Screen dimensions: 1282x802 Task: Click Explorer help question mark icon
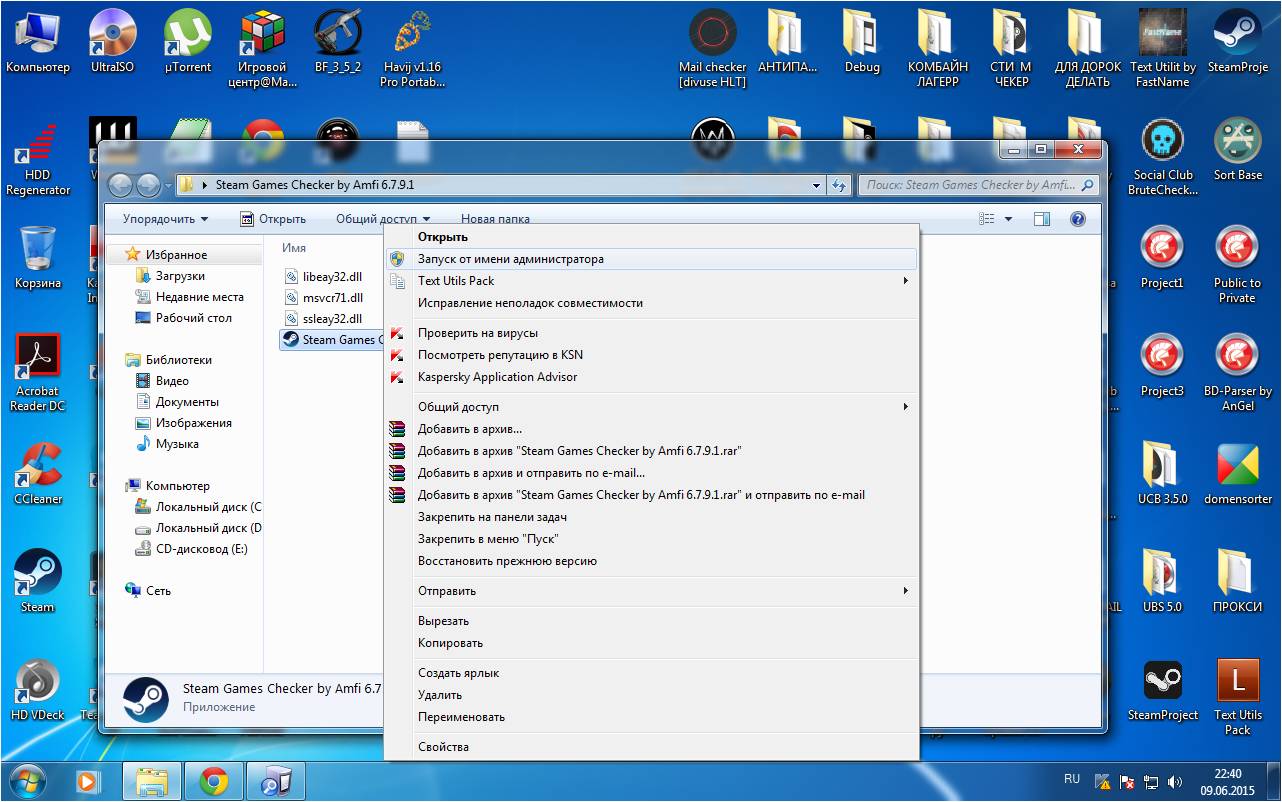(1078, 219)
